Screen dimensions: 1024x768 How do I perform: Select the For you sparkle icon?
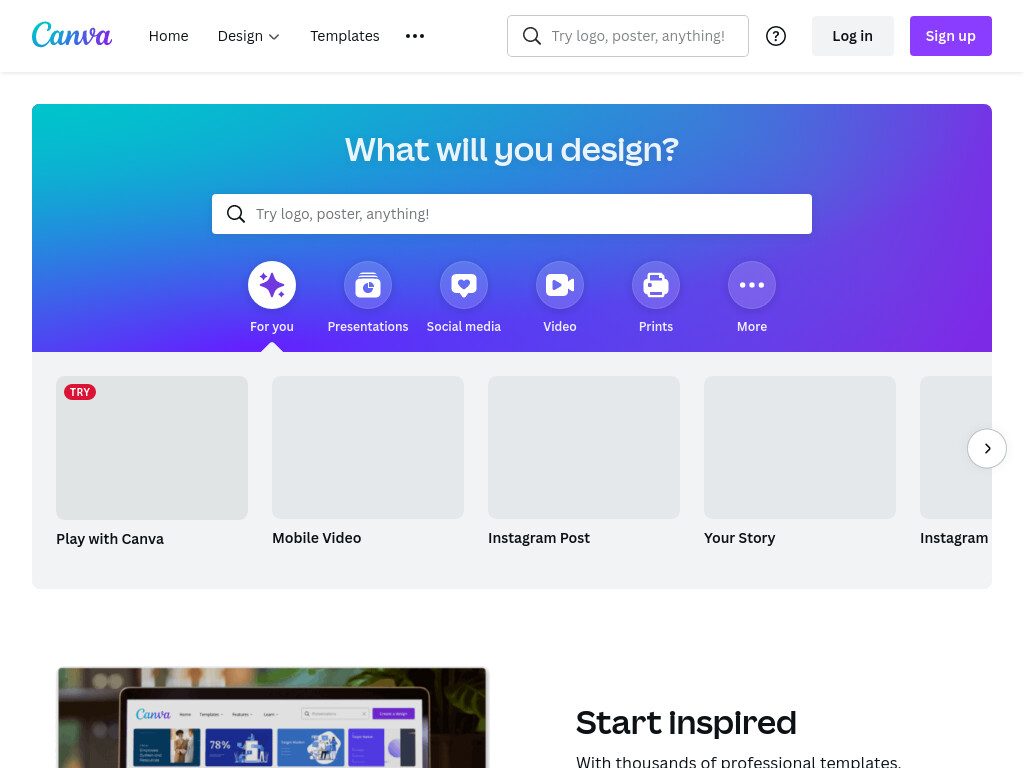pyautogui.click(x=272, y=285)
